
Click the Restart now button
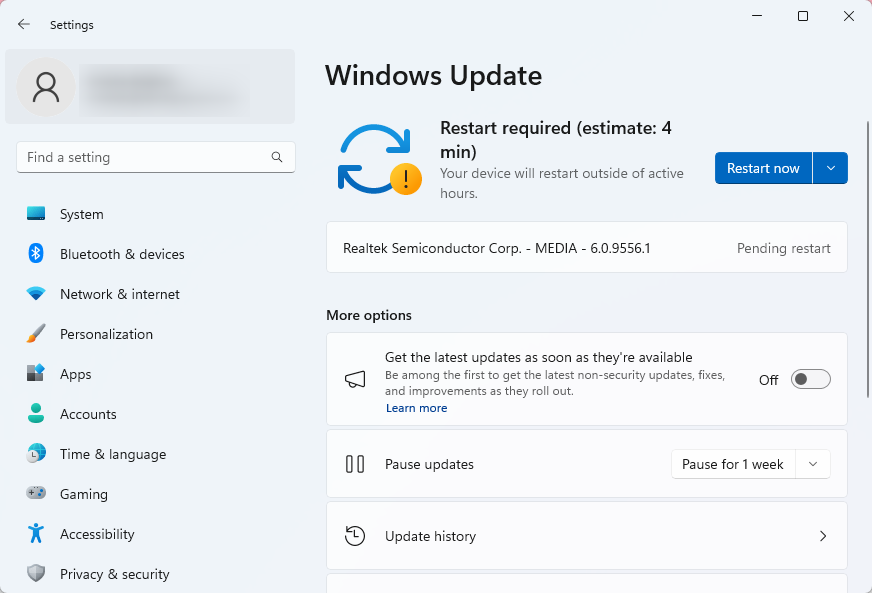pyautogui.click(x=764, y=168)
